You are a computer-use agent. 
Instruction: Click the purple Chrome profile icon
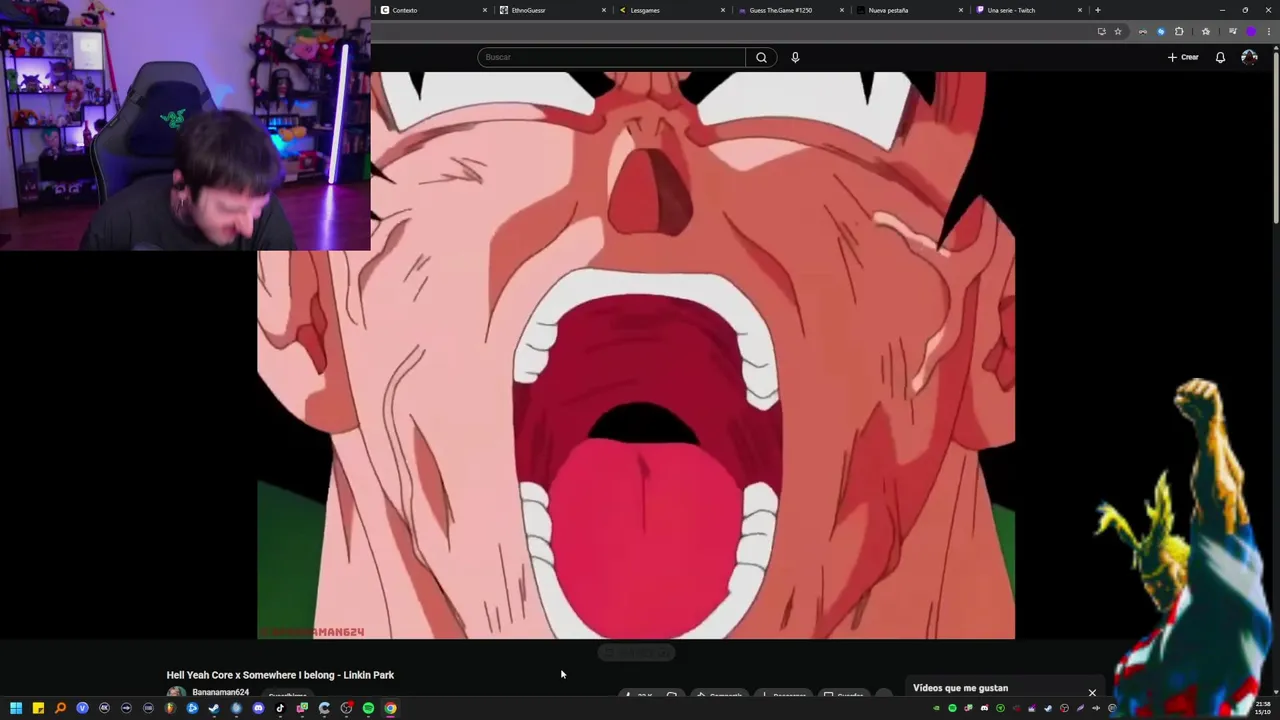(1251, 31)
